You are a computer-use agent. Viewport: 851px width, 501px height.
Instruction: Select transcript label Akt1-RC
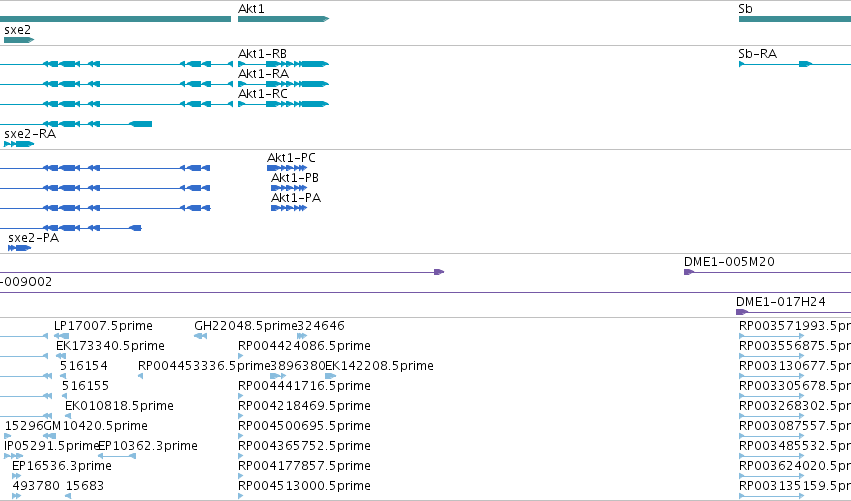pos(263,94)
